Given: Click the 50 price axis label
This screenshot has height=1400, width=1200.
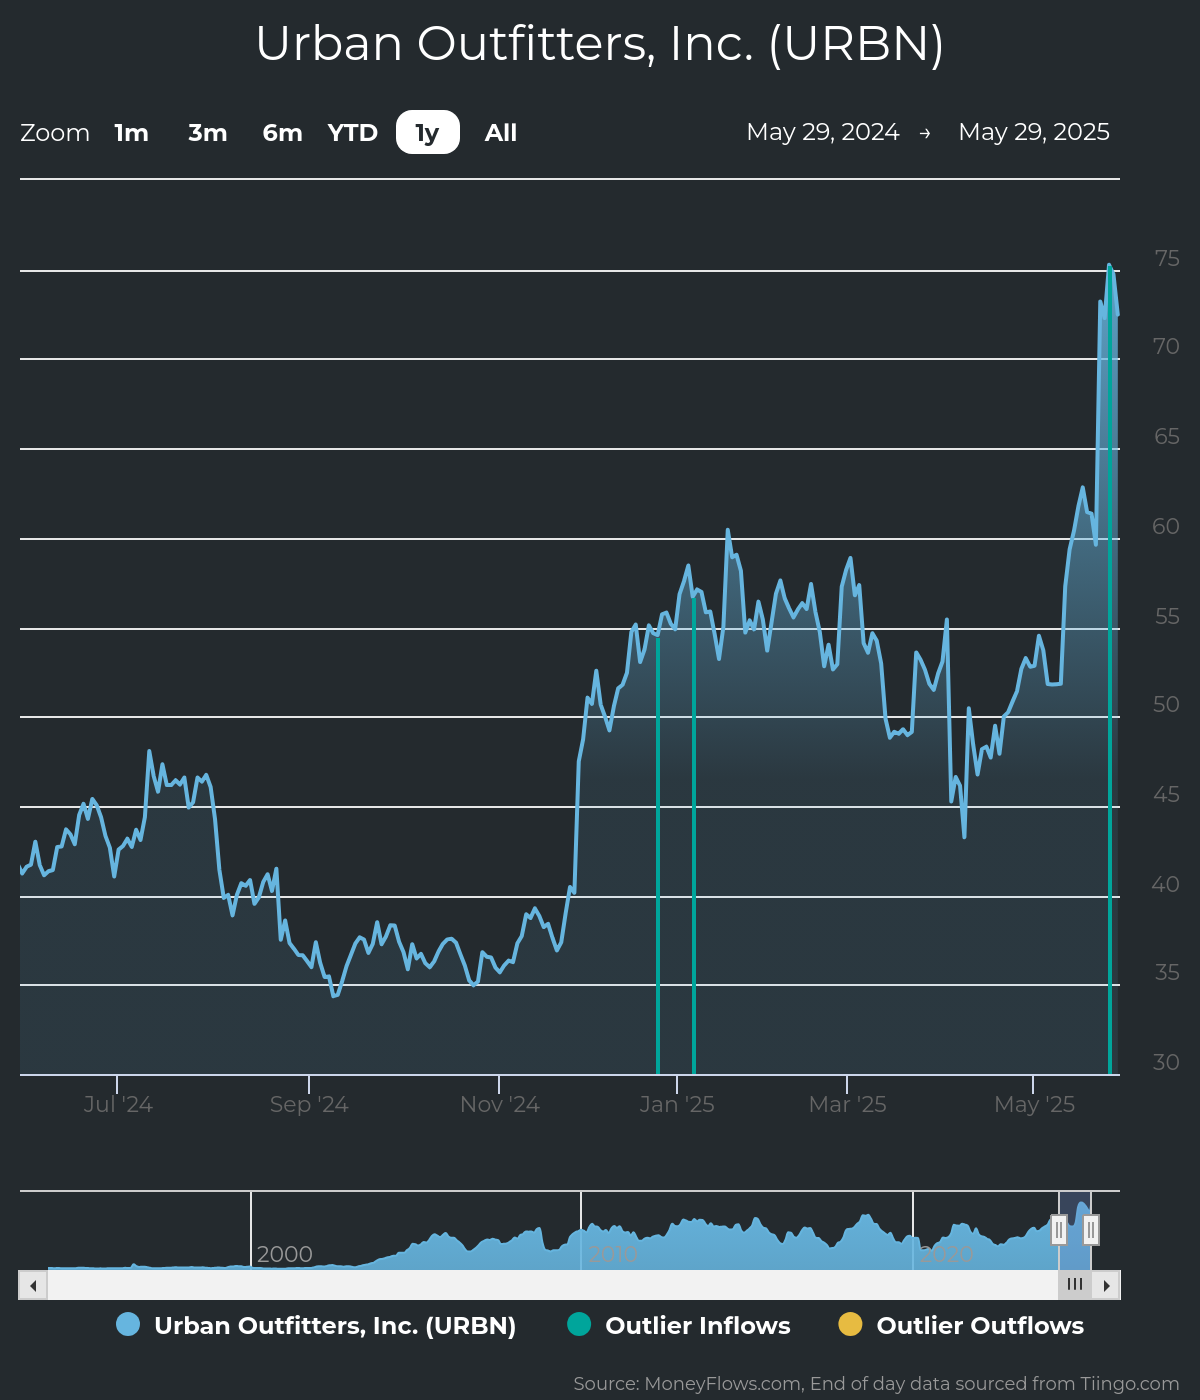Looking at the screenshot, I should pyautogui.click(x=1166, y=704).
